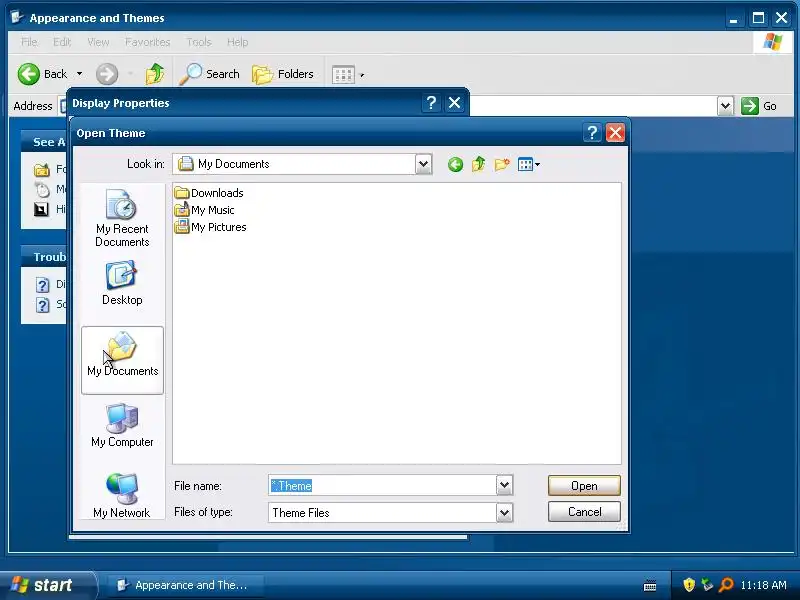Open the View menu
This screenshot has width=800, height=600.
click(x=98, y=42)
